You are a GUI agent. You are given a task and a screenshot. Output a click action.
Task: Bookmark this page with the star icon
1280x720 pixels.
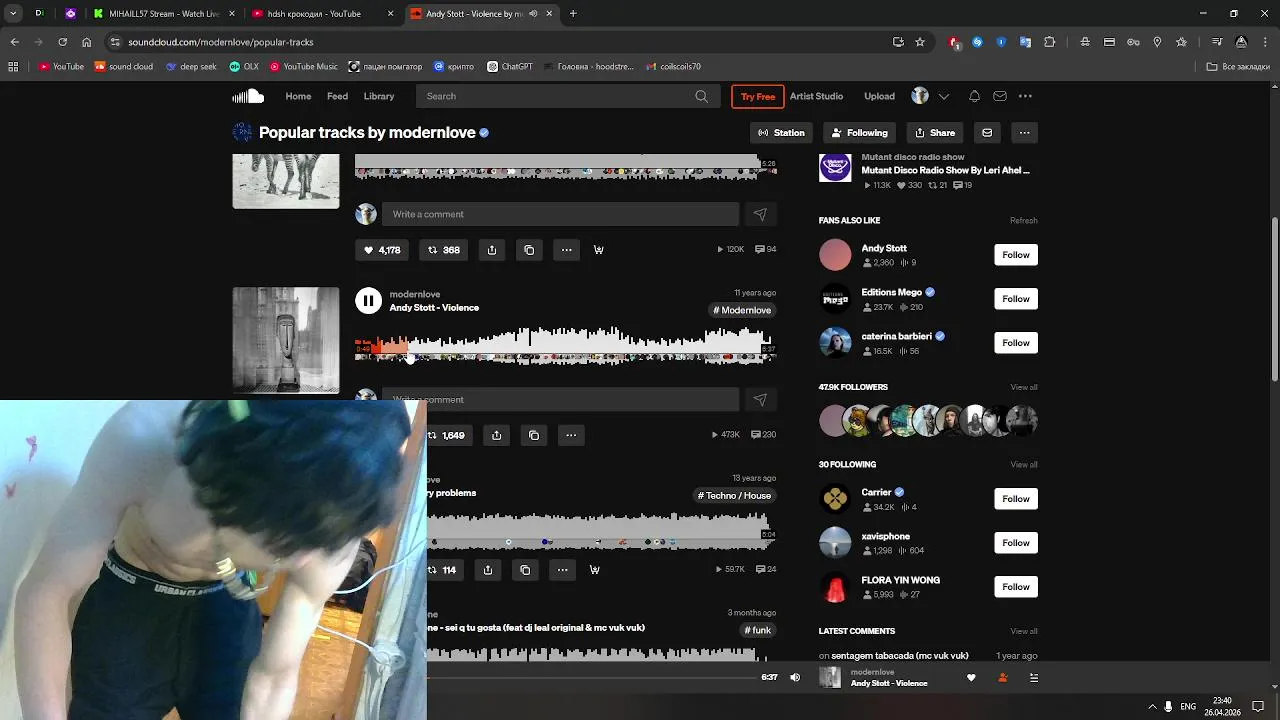920,42
